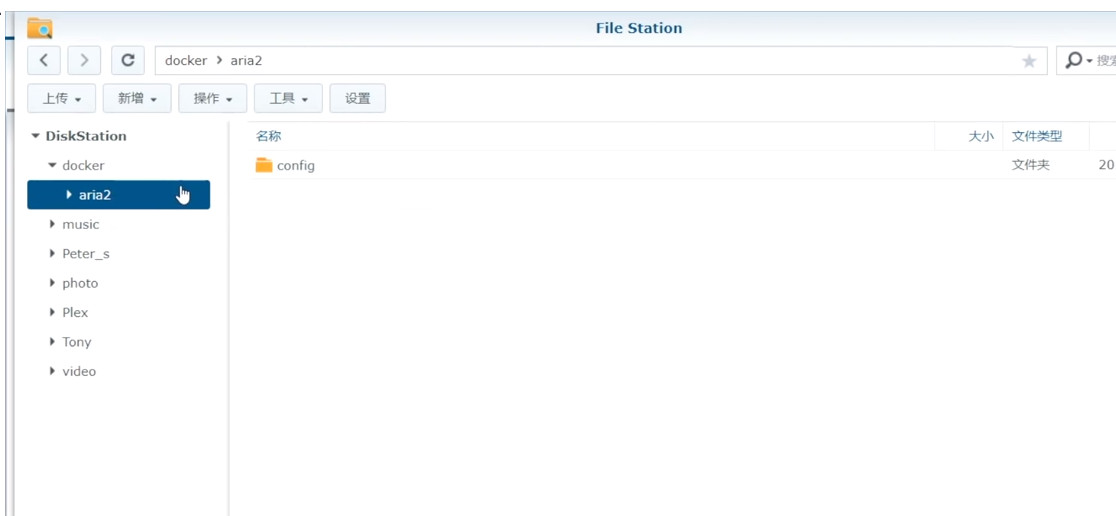Screen dimensions: 1116x516
Task: Expand the video folder arrow
Action: [x=52, y=371]
